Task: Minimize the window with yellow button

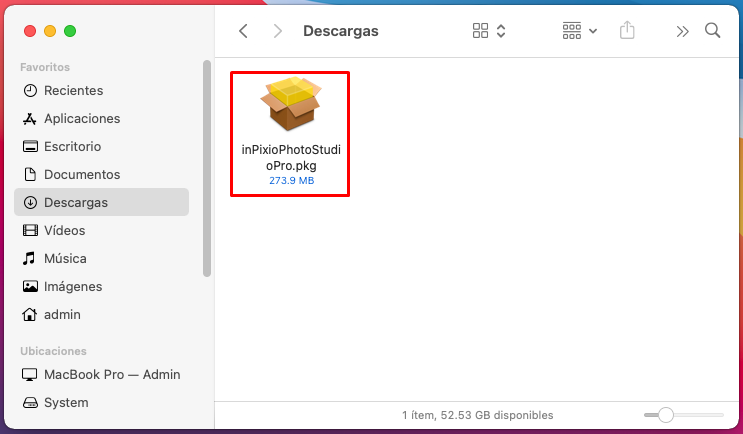Action: [50, 31]
